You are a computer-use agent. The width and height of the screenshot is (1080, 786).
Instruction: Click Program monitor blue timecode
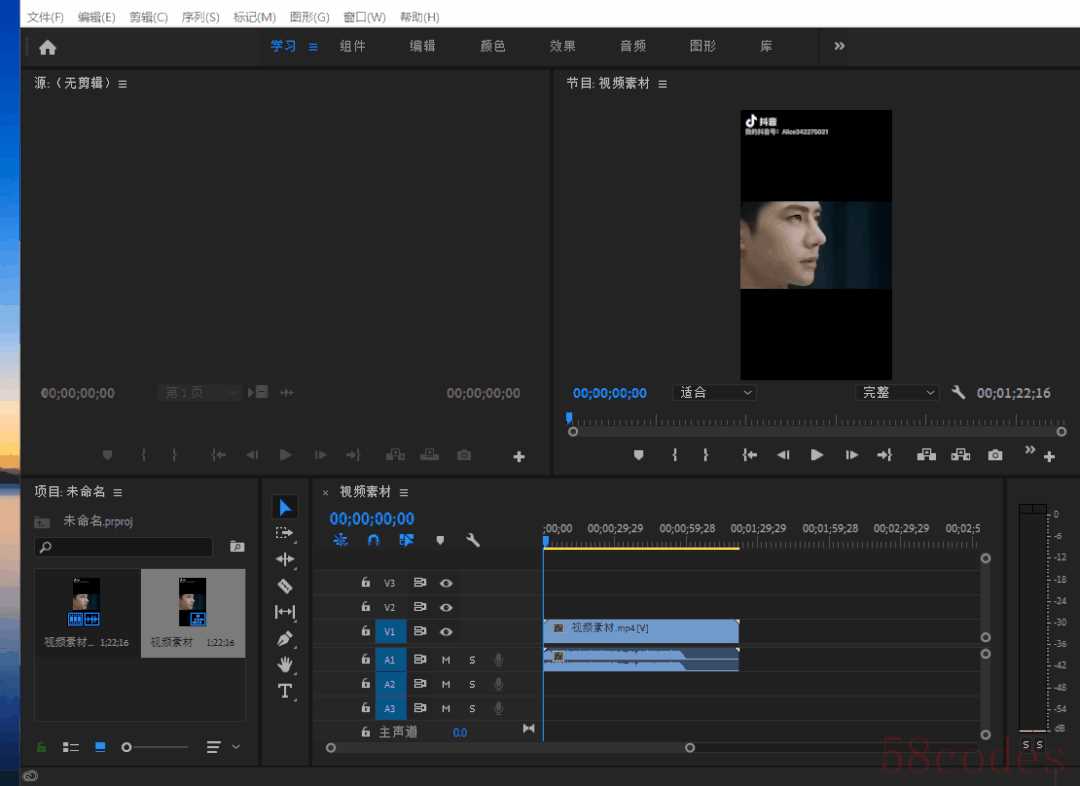tap(610, 393)
